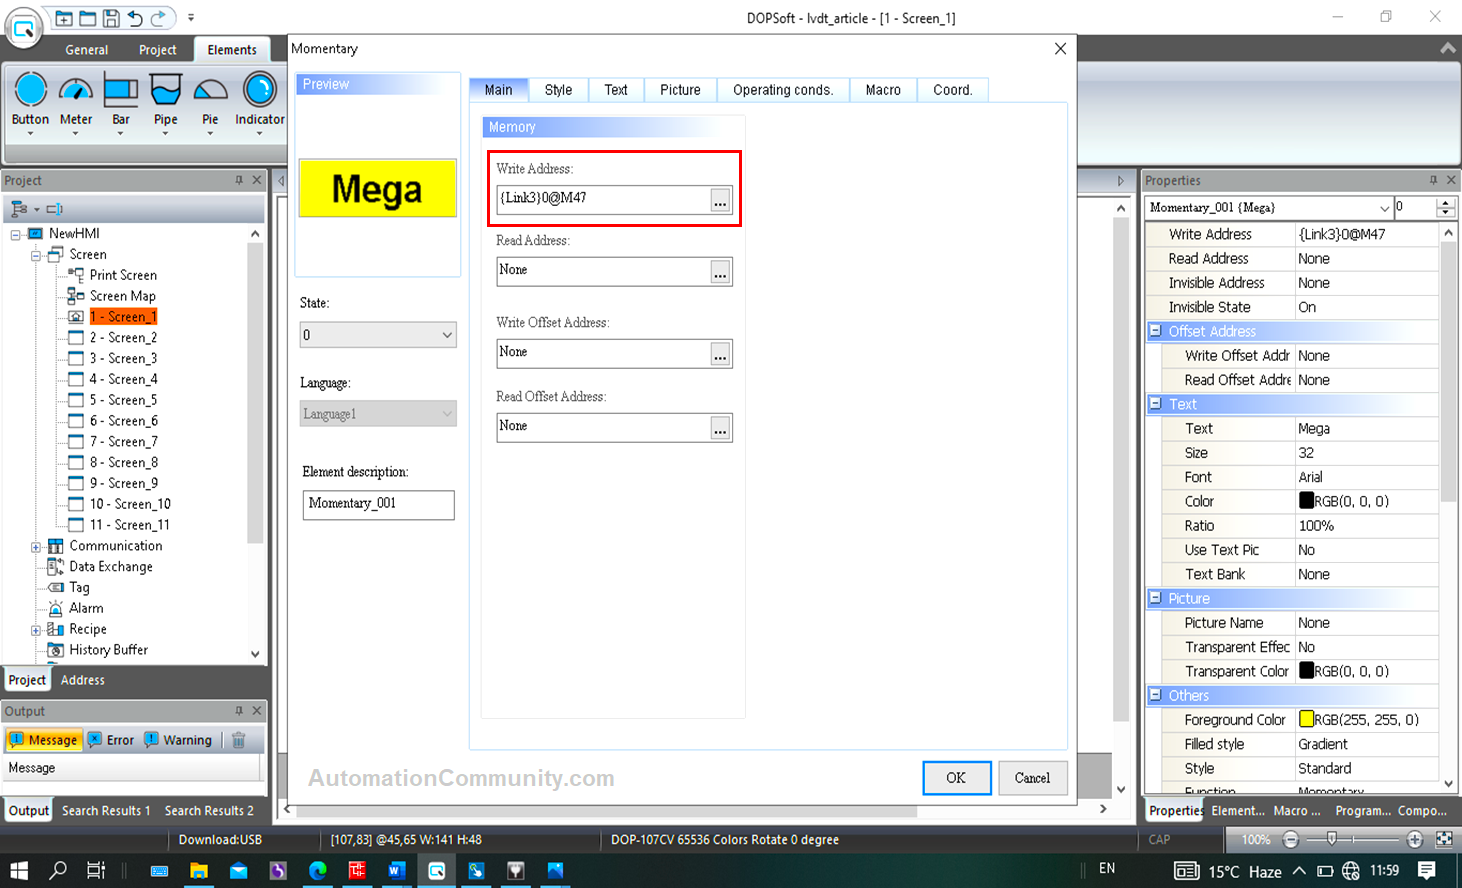Clear output messages with trash icon
The height and width of the screenshot is (888, 1462).
coord(239,740)
